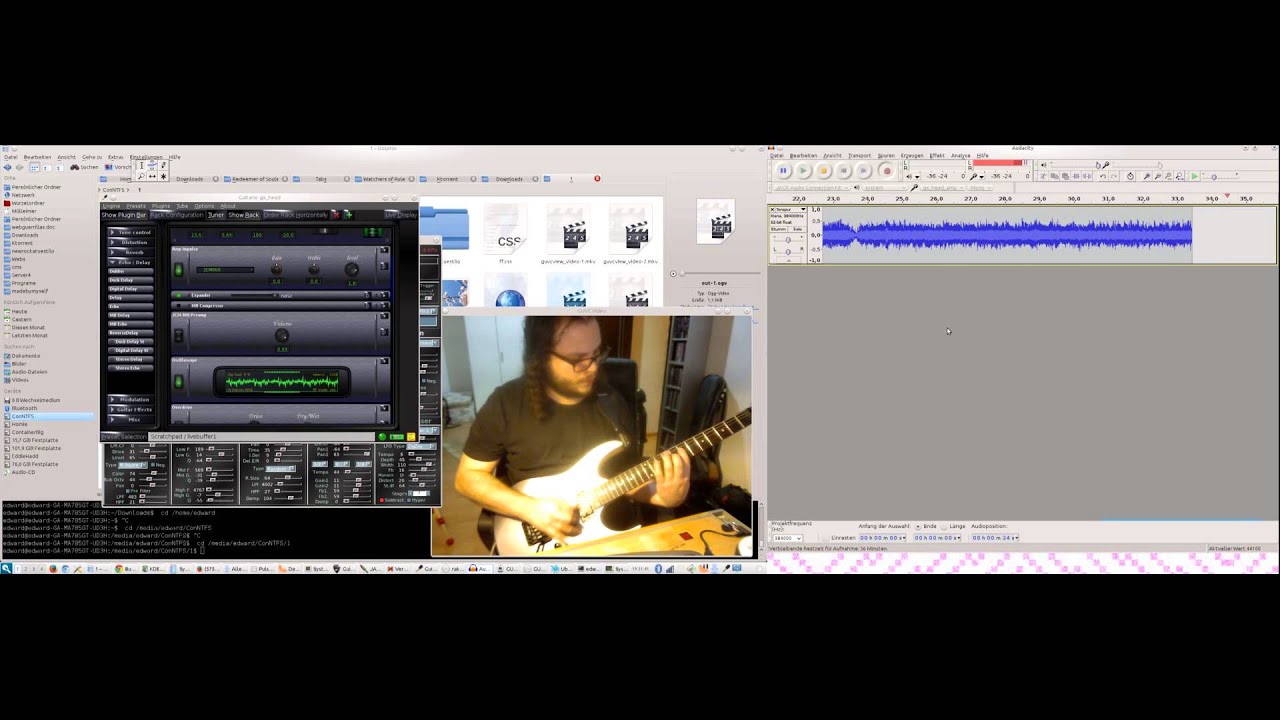Collapse the Echo / Delay plugin group
The height and width of the screenshot is (720, 1280).
coord(131,262)
